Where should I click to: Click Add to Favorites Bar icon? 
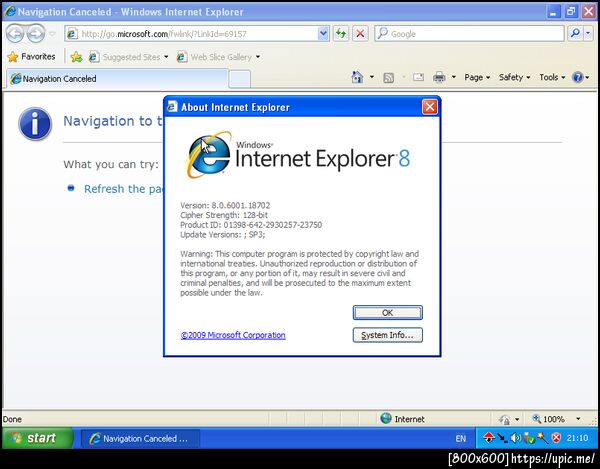pyautogui.click(x=77, y=57)
